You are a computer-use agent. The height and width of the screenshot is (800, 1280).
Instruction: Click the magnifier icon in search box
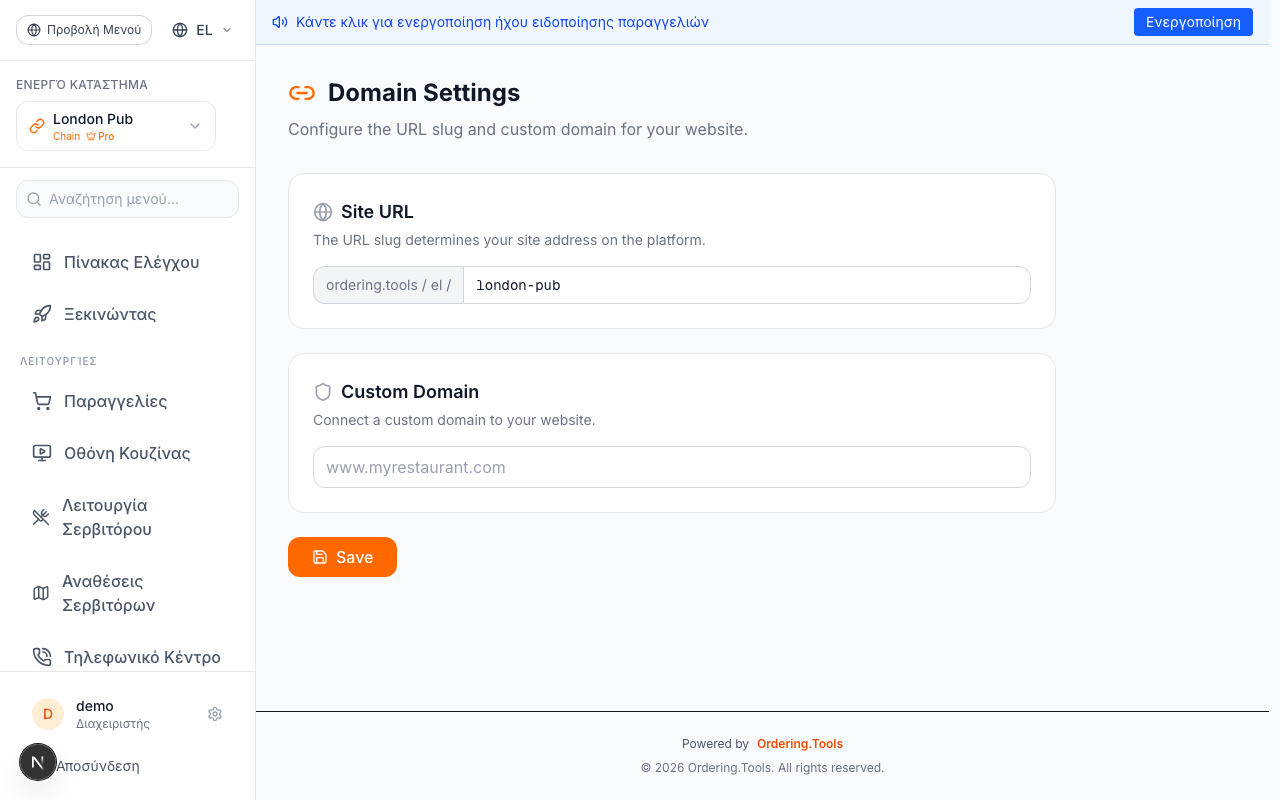coord(34,199)
